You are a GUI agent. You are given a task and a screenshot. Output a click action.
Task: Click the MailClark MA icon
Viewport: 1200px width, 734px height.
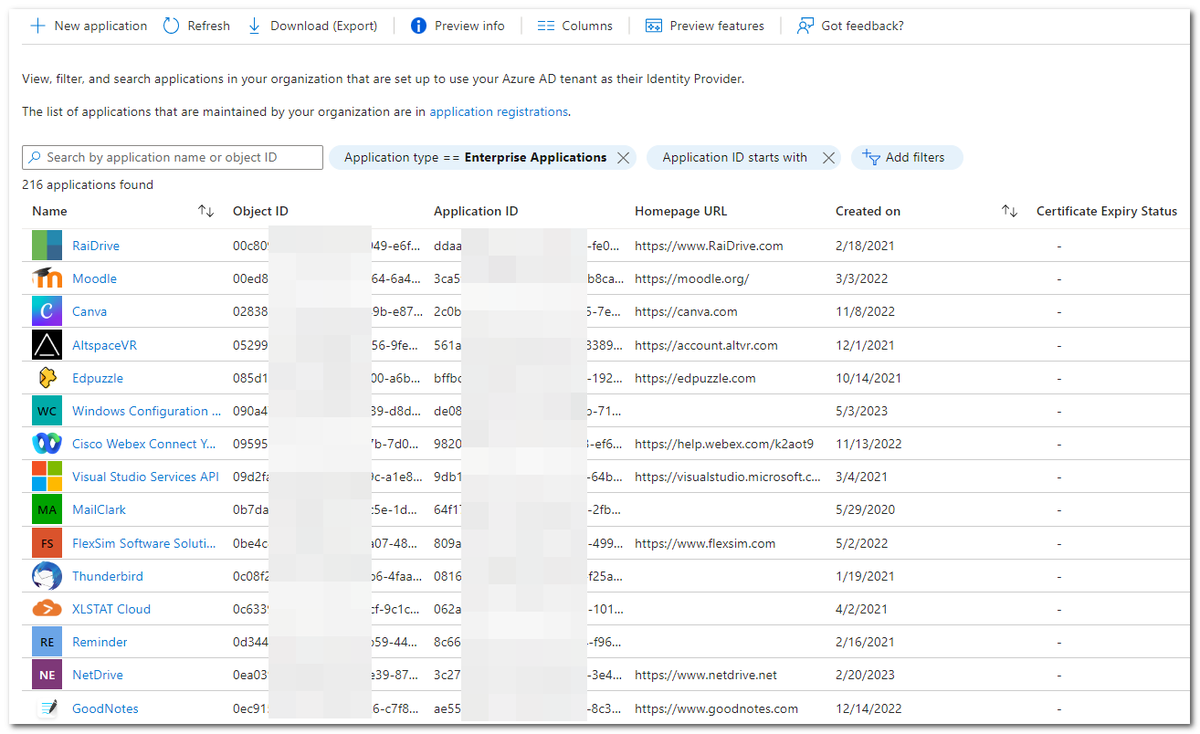click(47, 510)
